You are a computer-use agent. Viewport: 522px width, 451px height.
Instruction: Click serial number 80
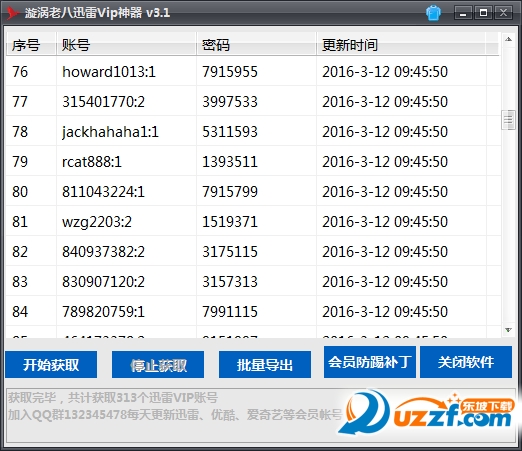(20, 192)
